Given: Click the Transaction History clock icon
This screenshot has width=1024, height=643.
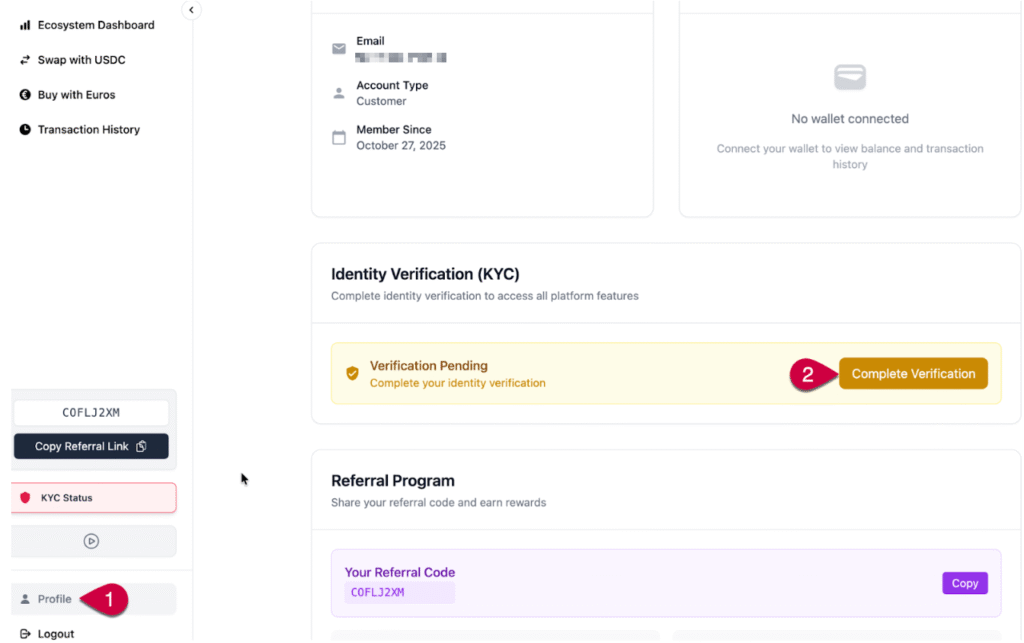Looking at the screenshot, I should point(25,130).
